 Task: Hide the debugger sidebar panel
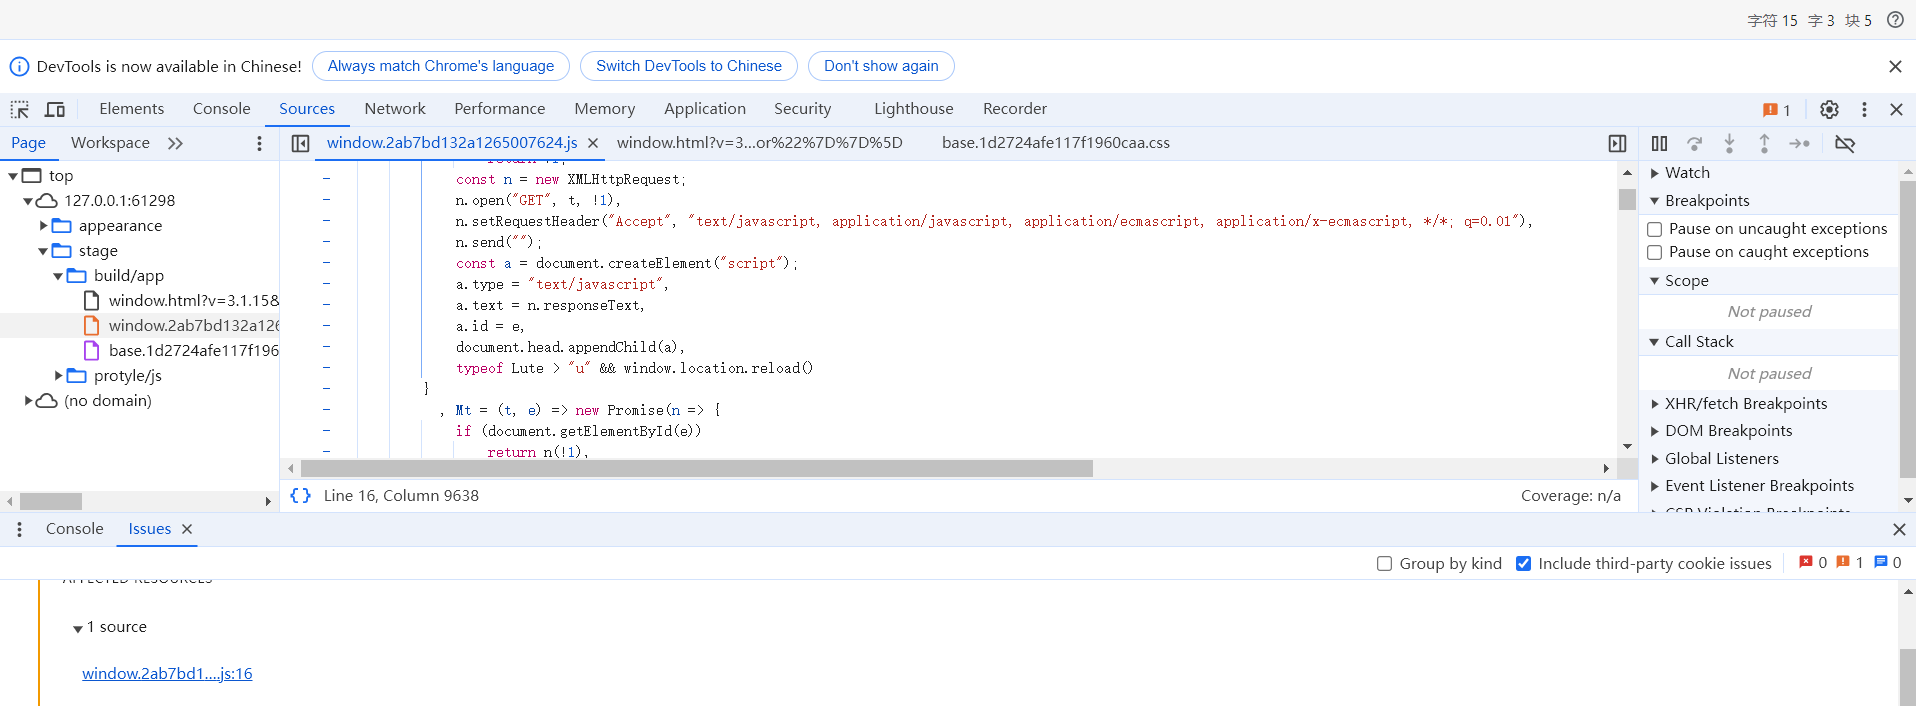coord(1617,144)
